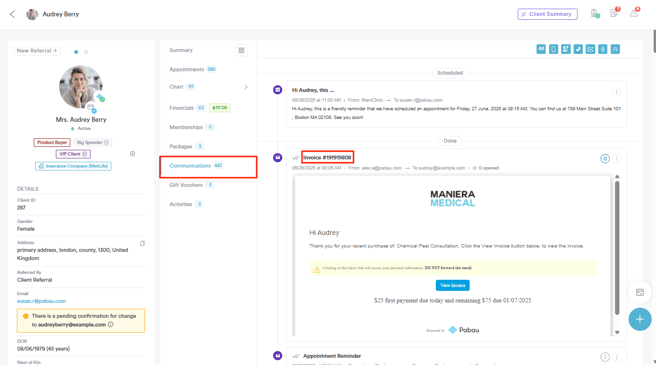Click the floating blue plus button
Image resolution: width=656 pixels, height=365 pixels.
coord(640,319)
